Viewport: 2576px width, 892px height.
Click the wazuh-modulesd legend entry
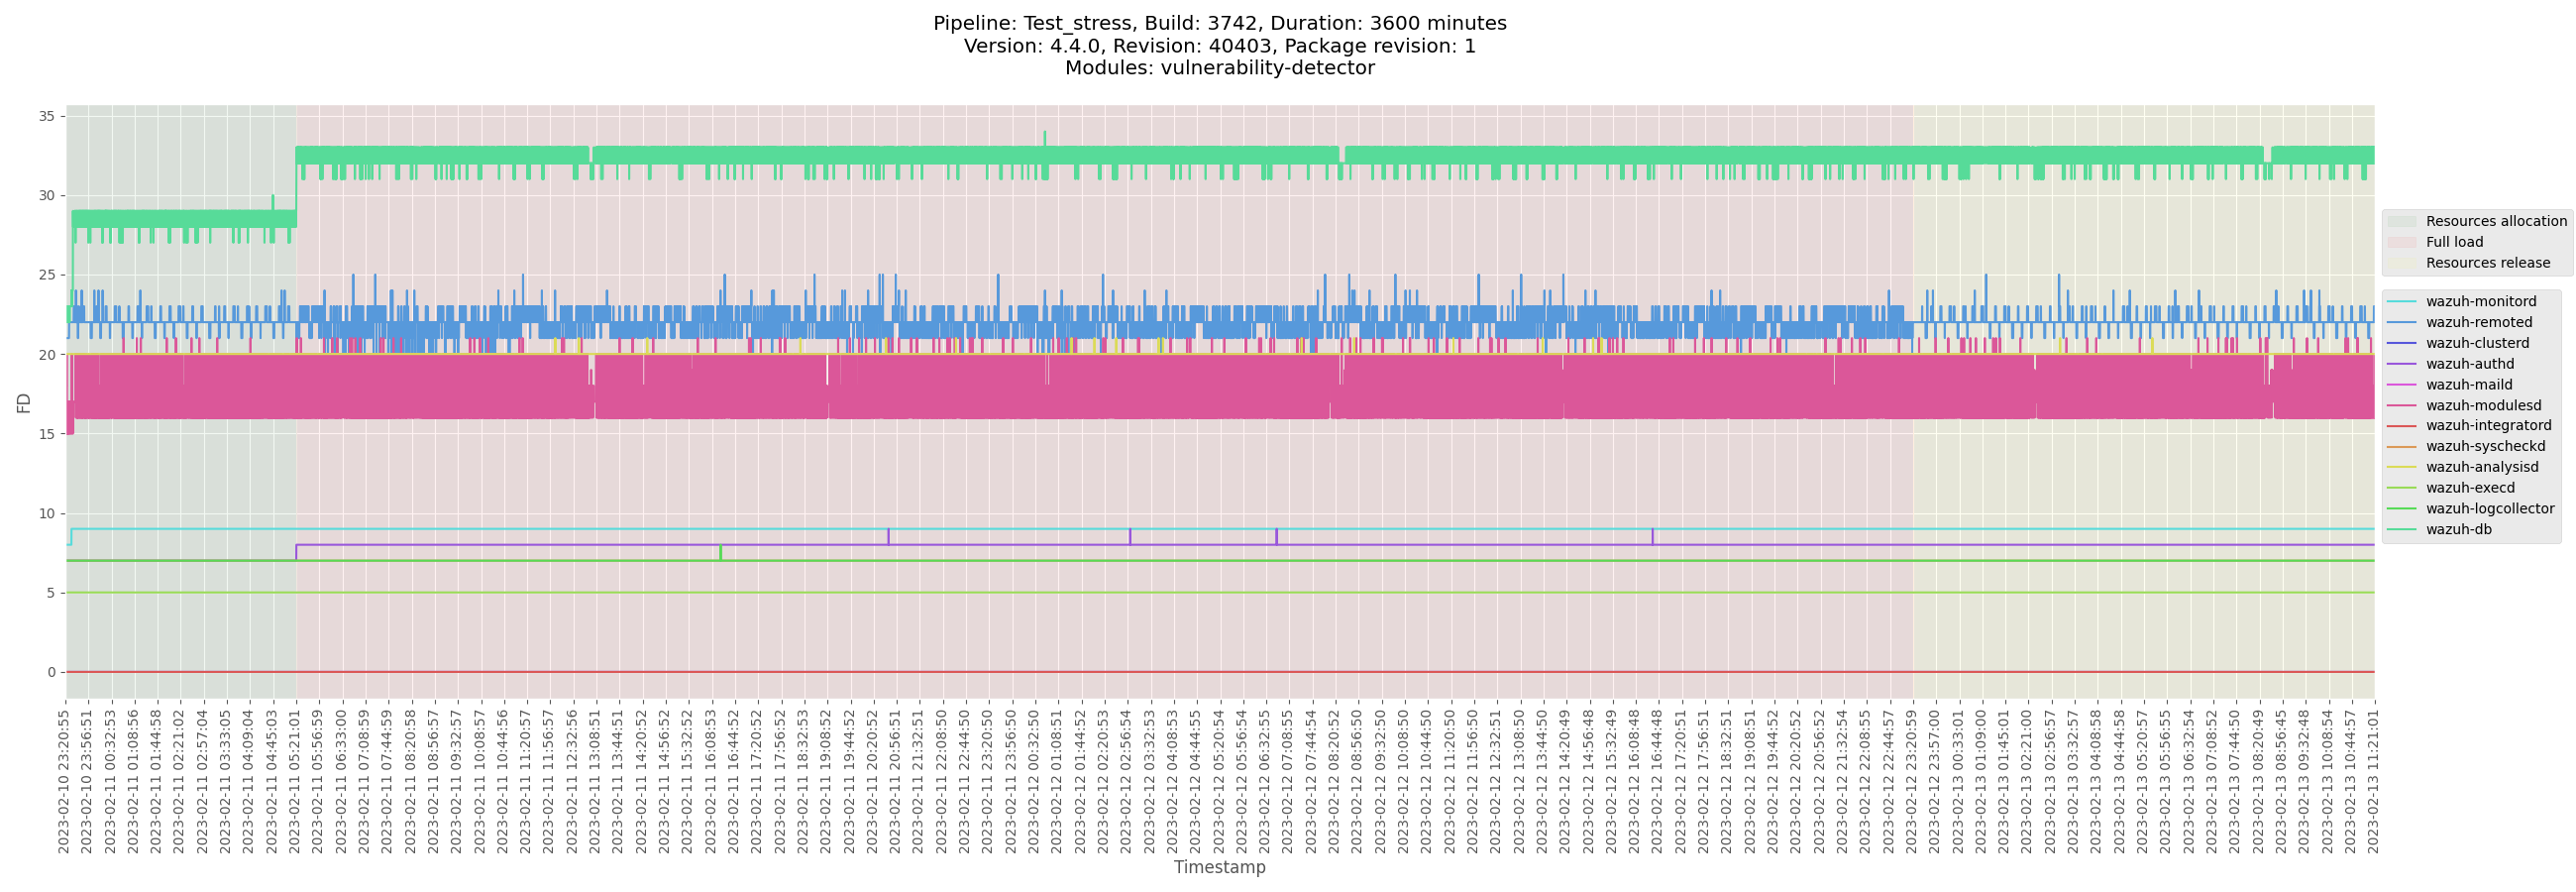[x=2482, y=406]
